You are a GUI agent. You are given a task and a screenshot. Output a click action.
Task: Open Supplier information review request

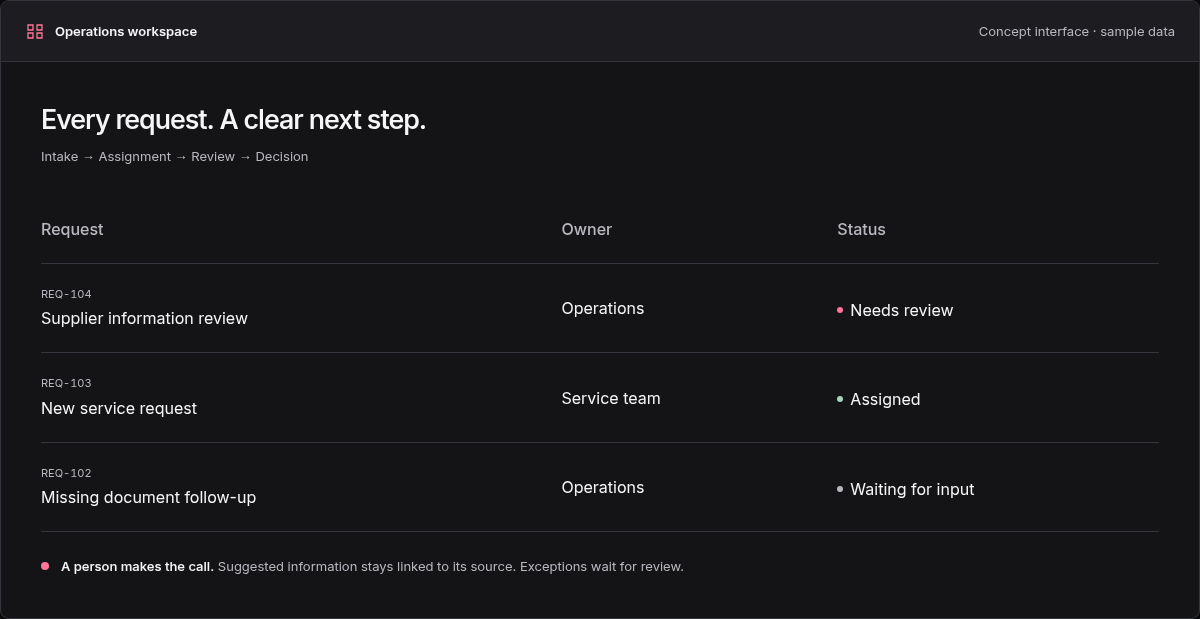tap(144, 318)
